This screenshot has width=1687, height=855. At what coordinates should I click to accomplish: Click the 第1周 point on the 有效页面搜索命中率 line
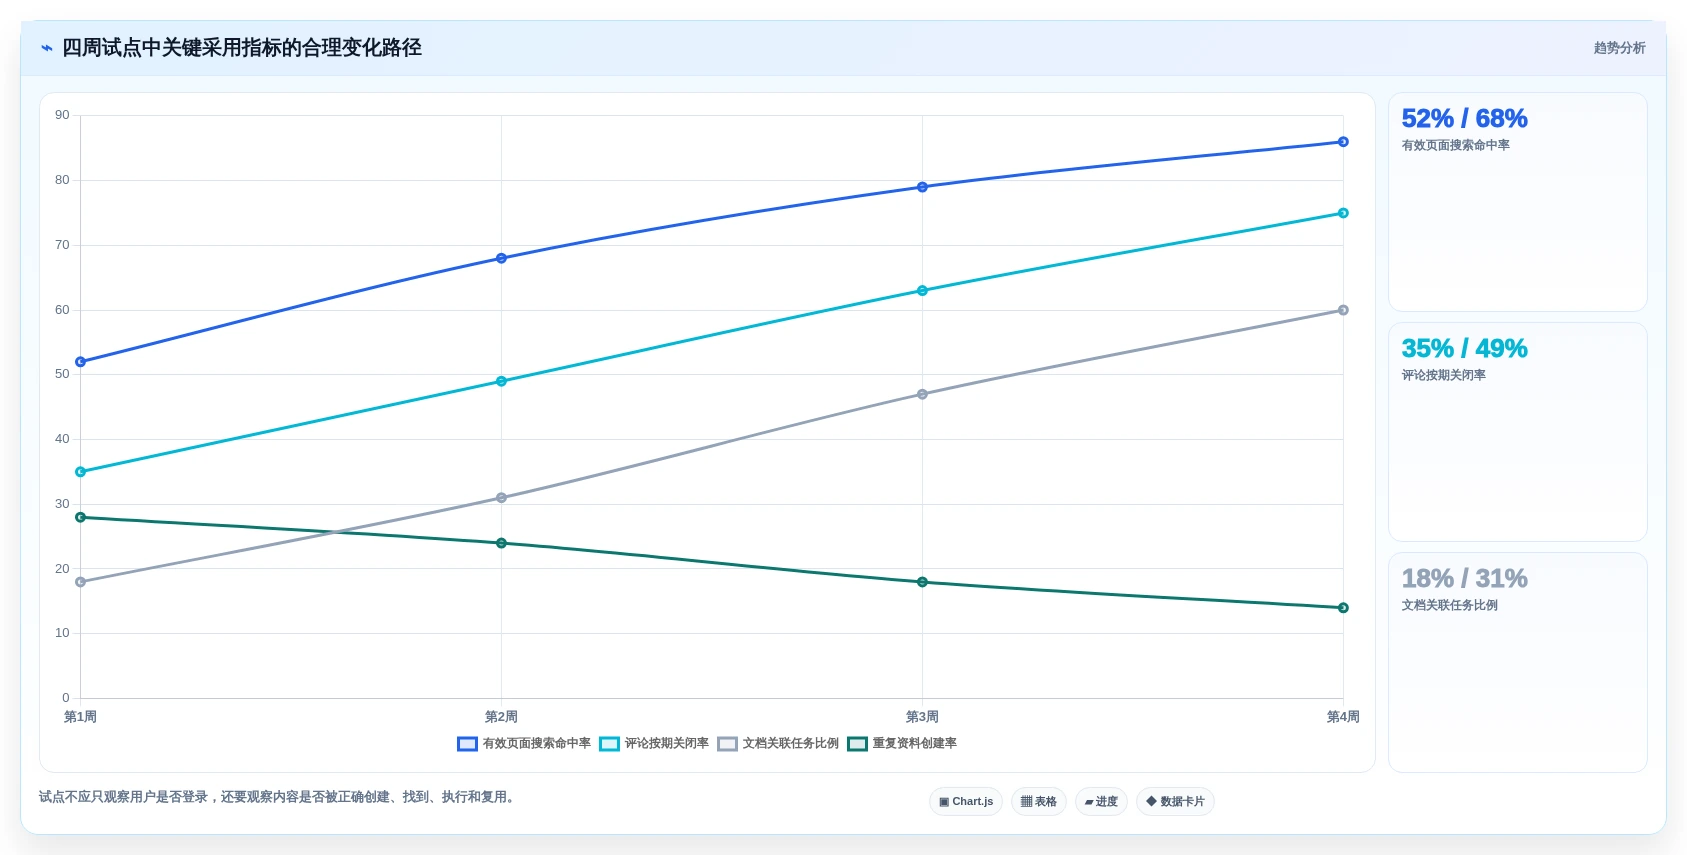pos(81,362)
